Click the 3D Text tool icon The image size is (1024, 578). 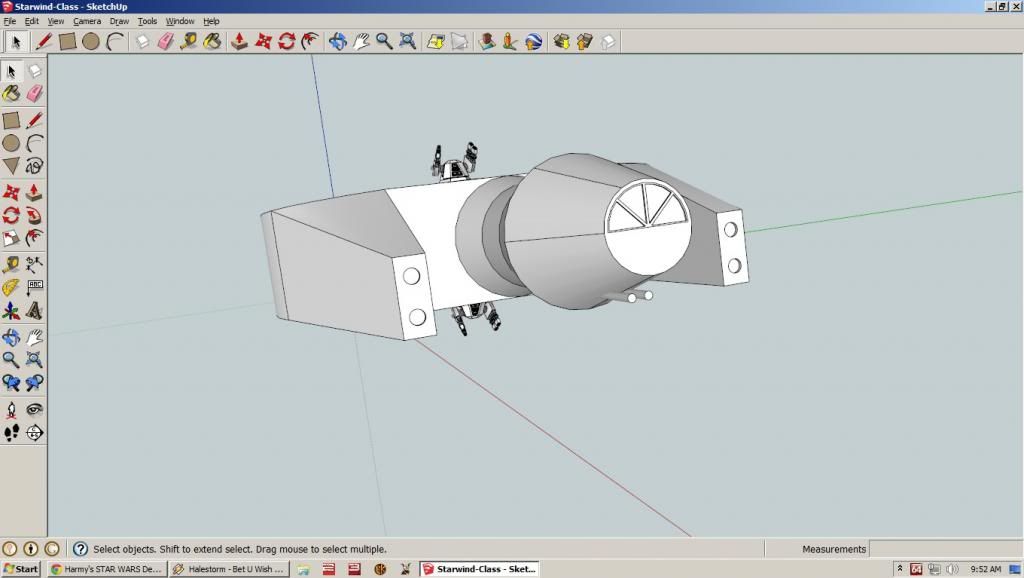click(x=34, y=311)
